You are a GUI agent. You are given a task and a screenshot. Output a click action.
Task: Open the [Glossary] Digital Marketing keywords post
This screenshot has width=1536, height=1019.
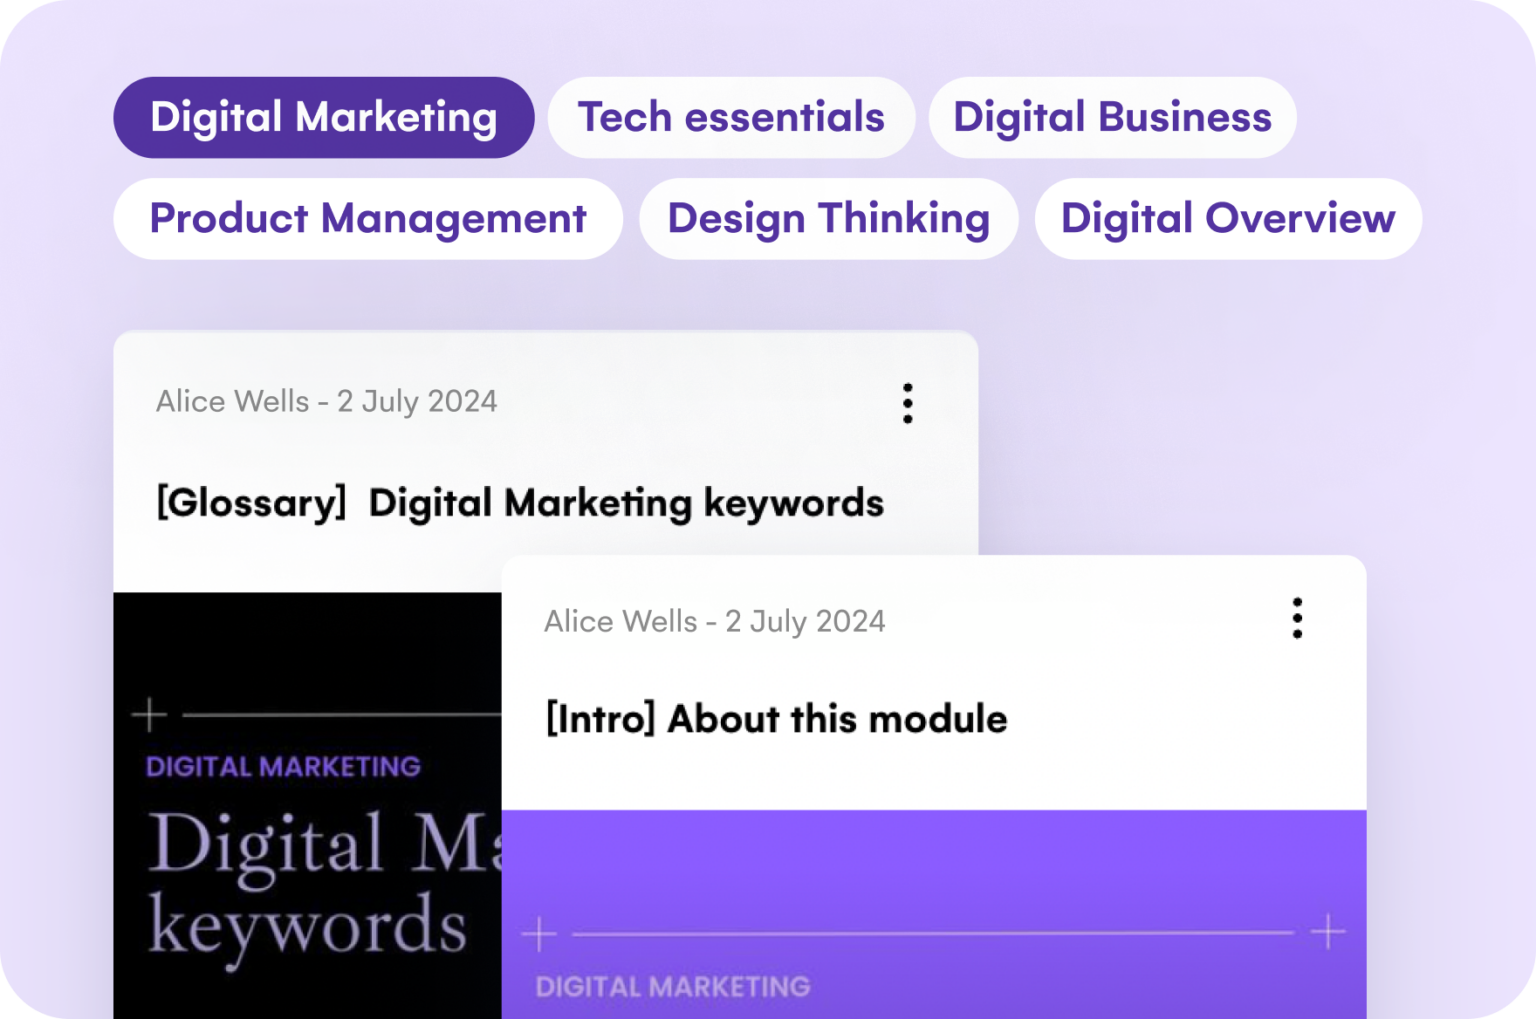519,502
